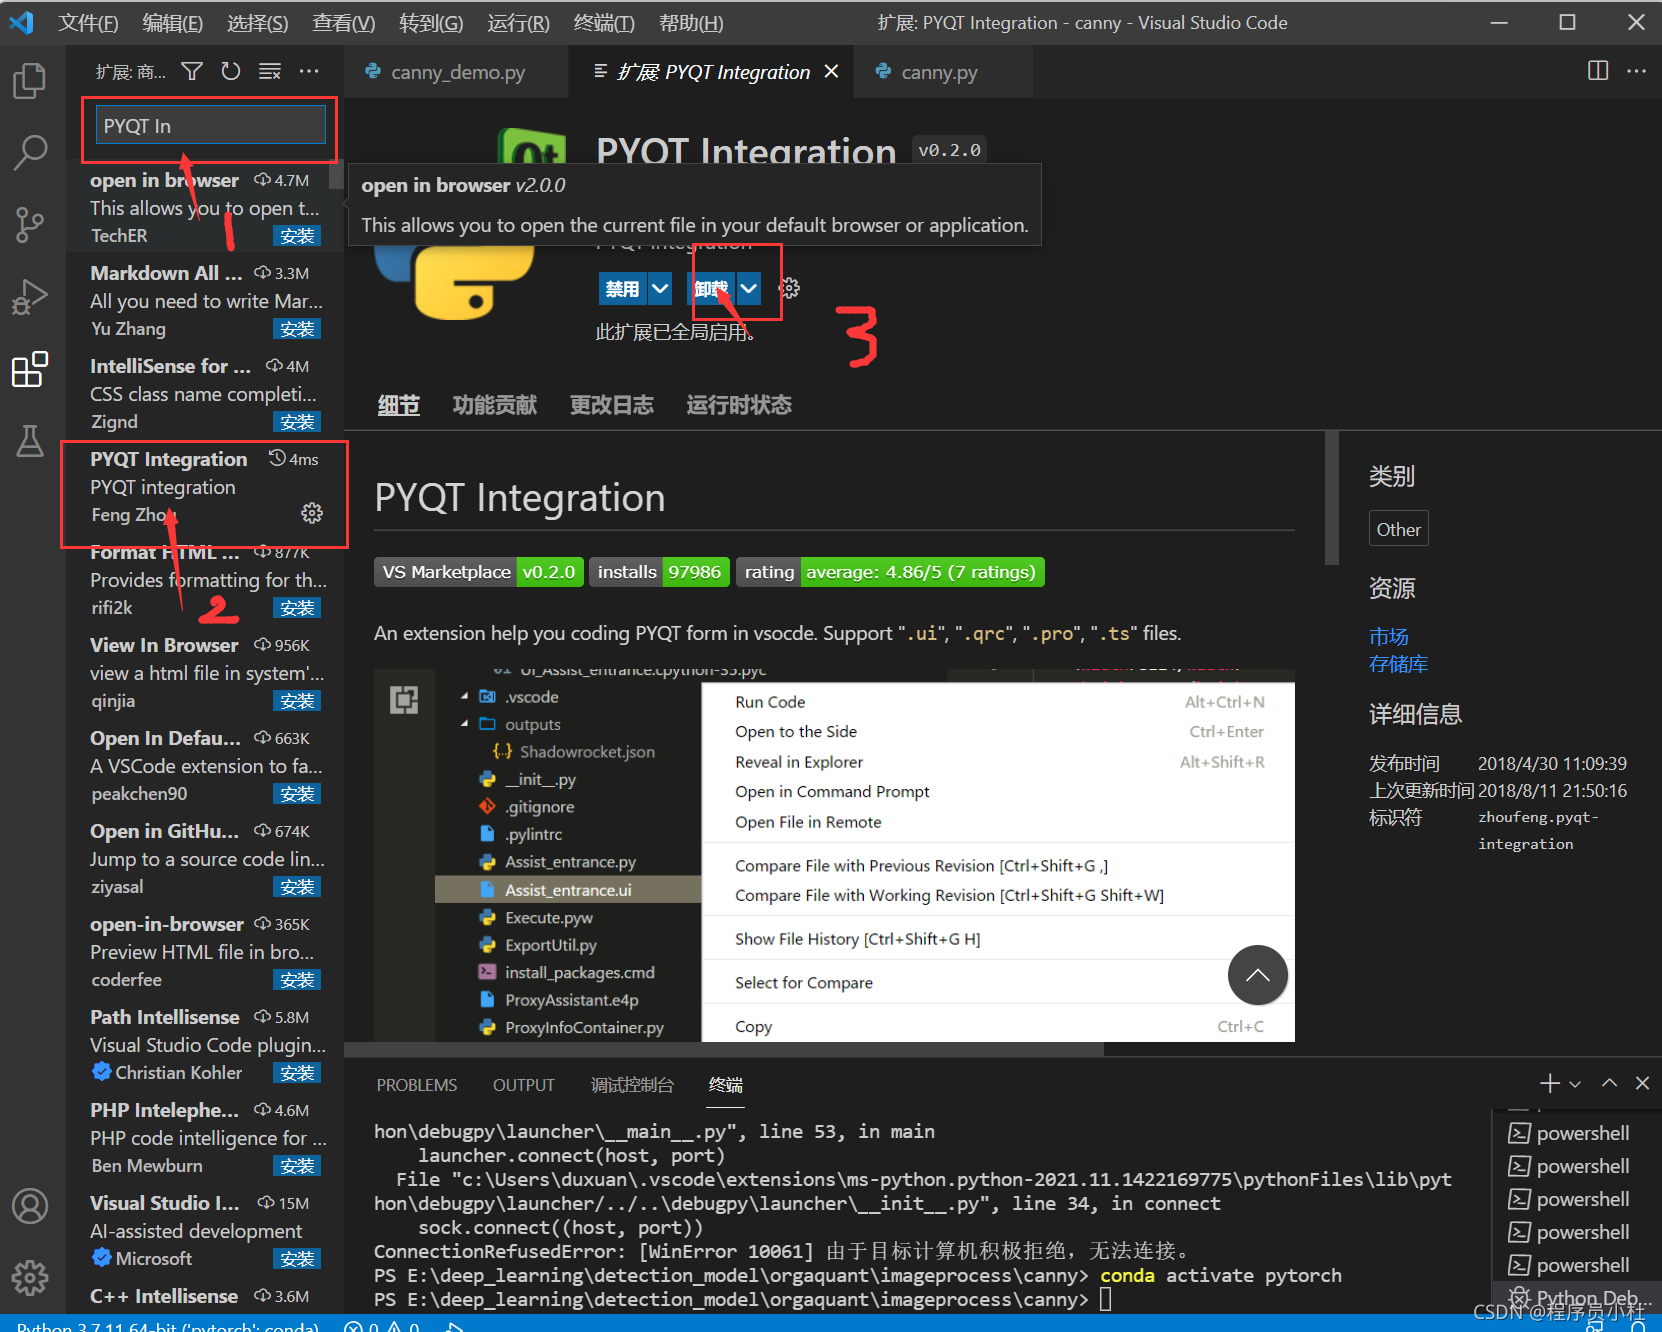Click errors and warnings count in status bar
This screenshot has width=1662, height=1332.
click(382, 1326)
